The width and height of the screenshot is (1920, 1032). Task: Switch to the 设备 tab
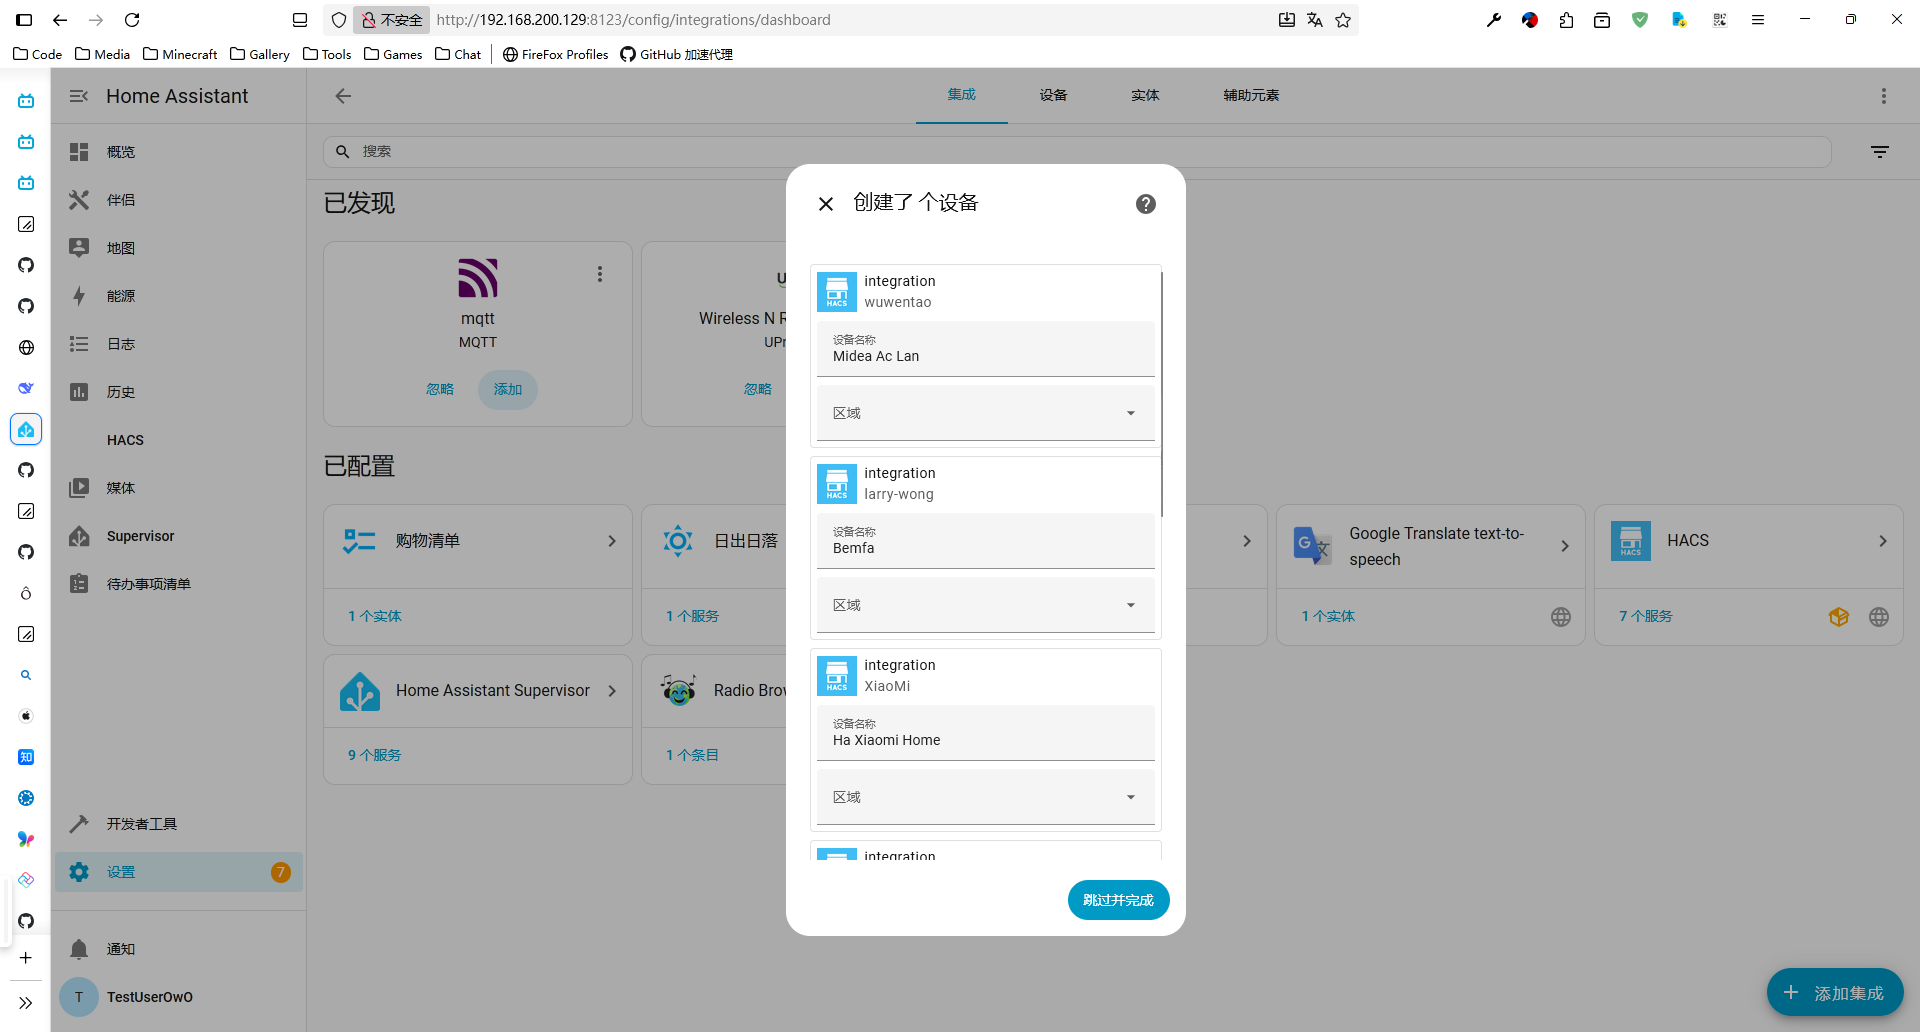pos(1053,95)
